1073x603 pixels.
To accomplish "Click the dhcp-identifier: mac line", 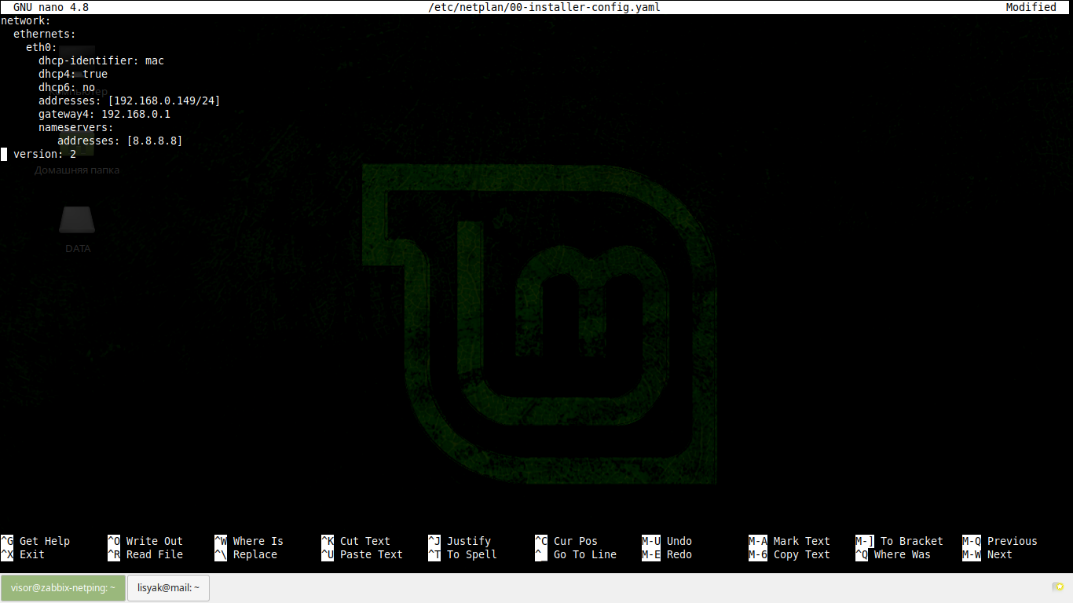I will point(100,61).
